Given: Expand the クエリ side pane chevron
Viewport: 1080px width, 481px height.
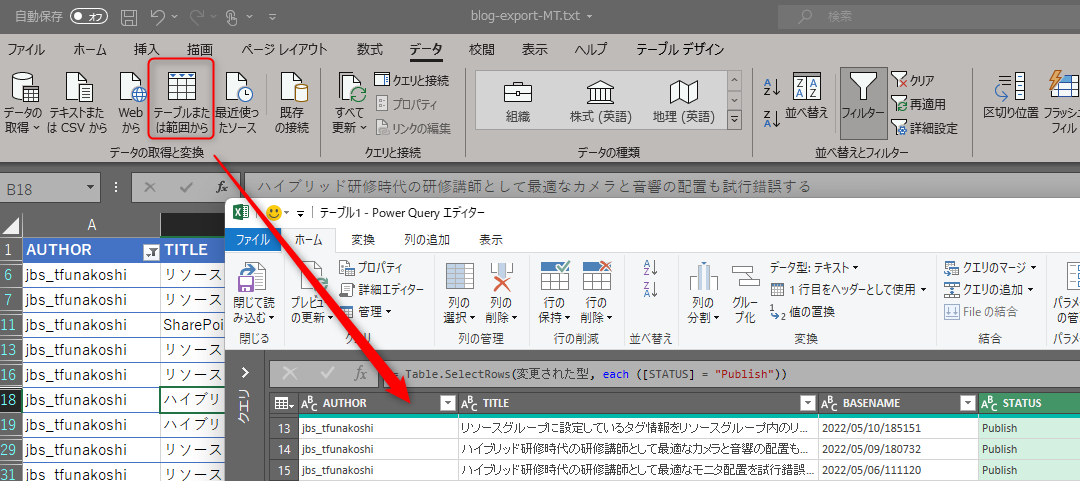Looking at the screenshot, I should tap(245, 373).
